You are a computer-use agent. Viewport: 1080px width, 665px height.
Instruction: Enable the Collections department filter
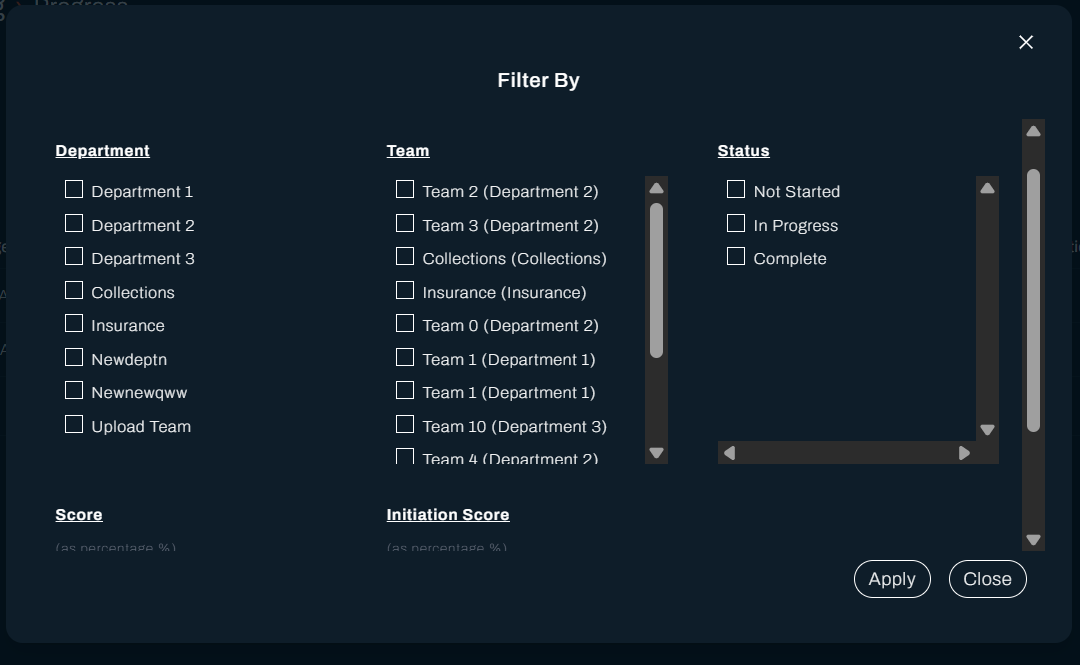pos(74,289)
